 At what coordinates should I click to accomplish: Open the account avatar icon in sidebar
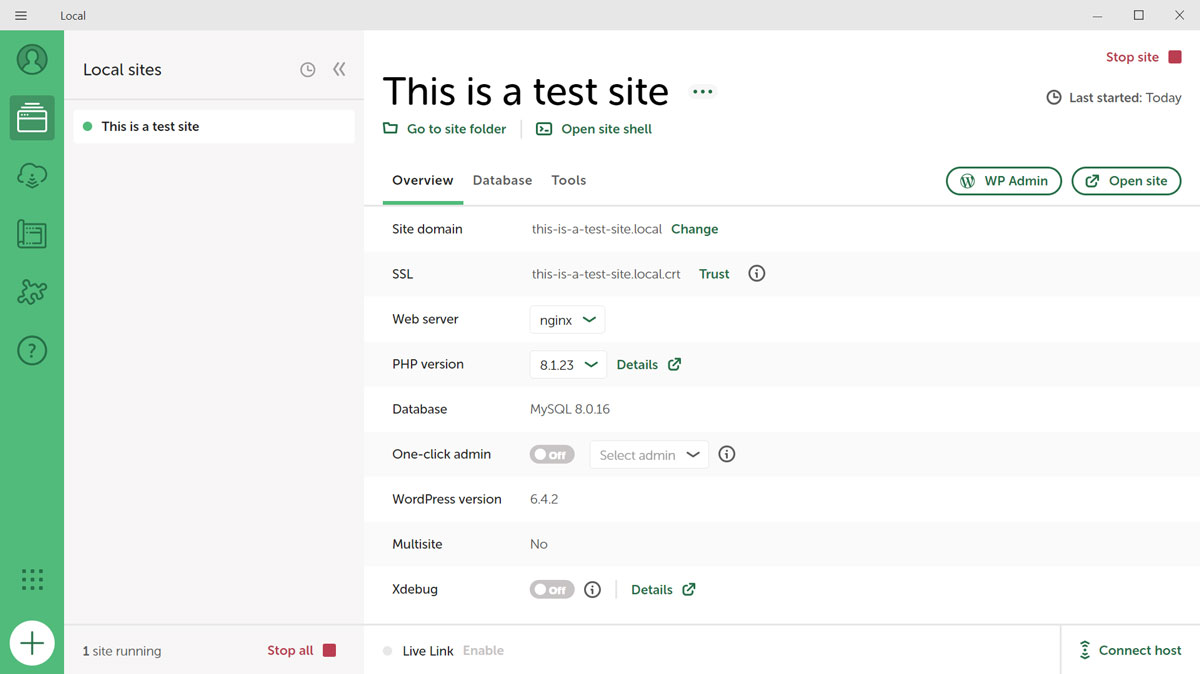32,60
